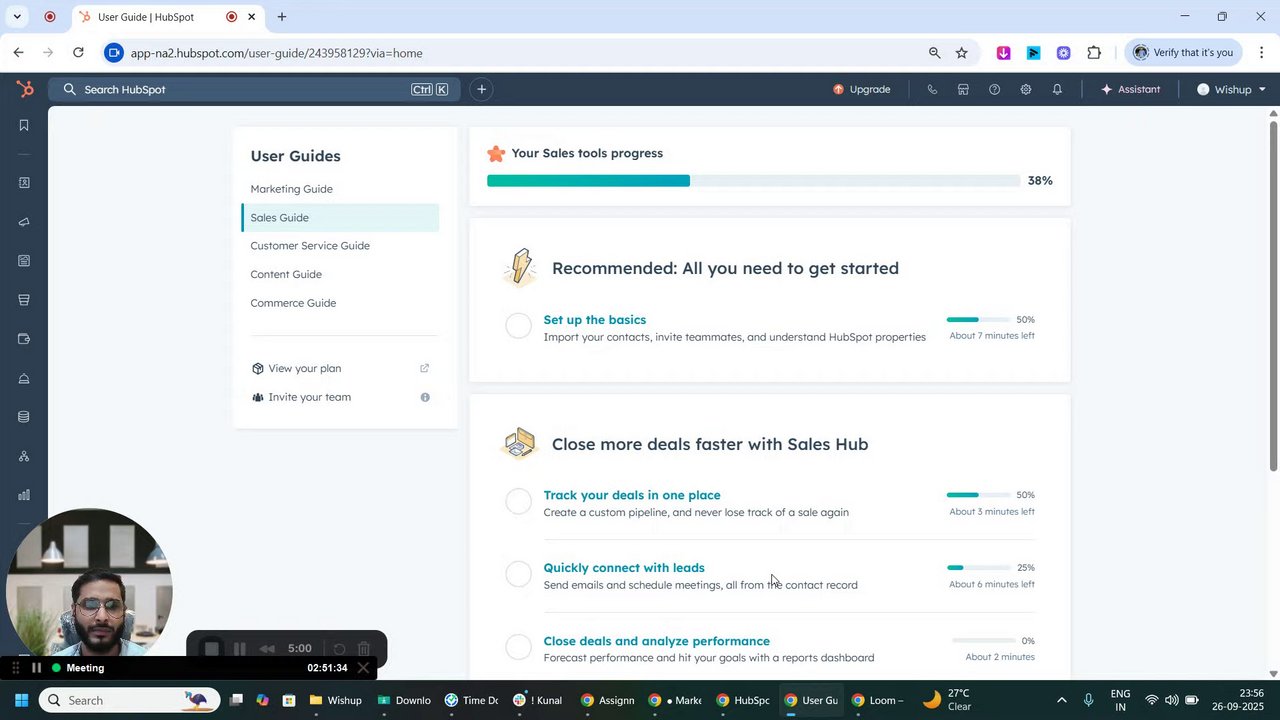Open Track your deals in one place

632,495
